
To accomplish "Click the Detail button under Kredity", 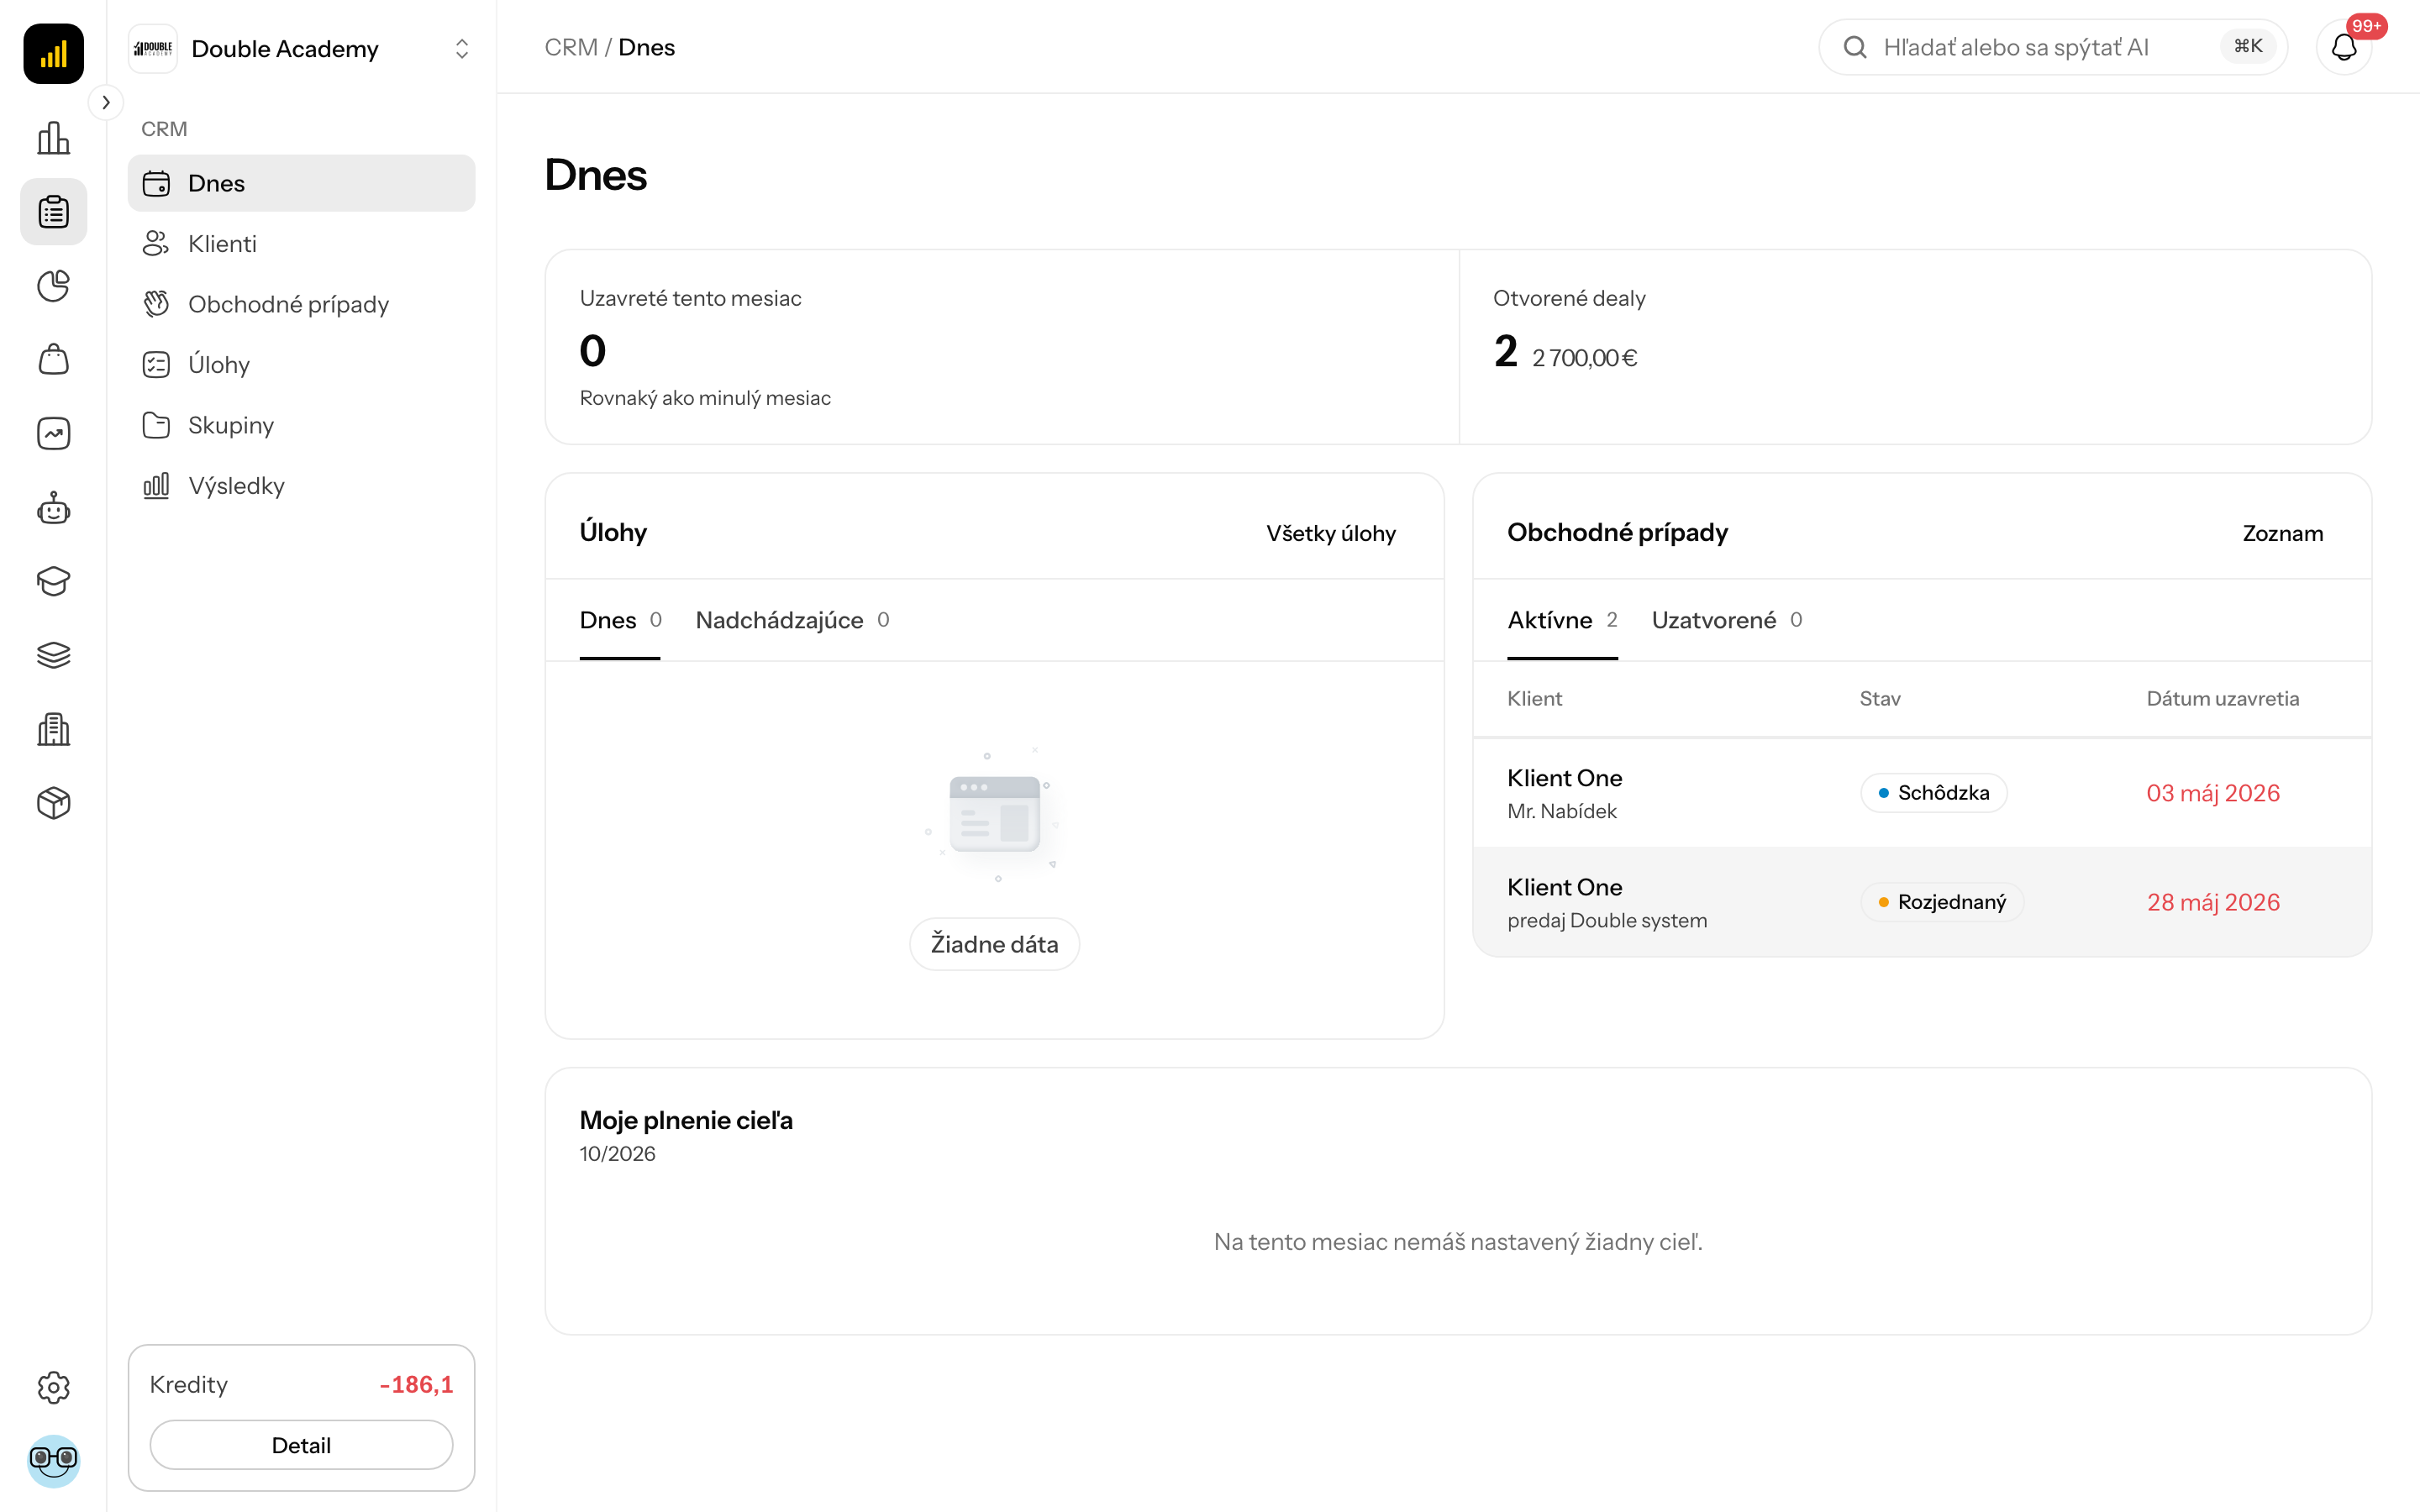I will click(301, 1445).
